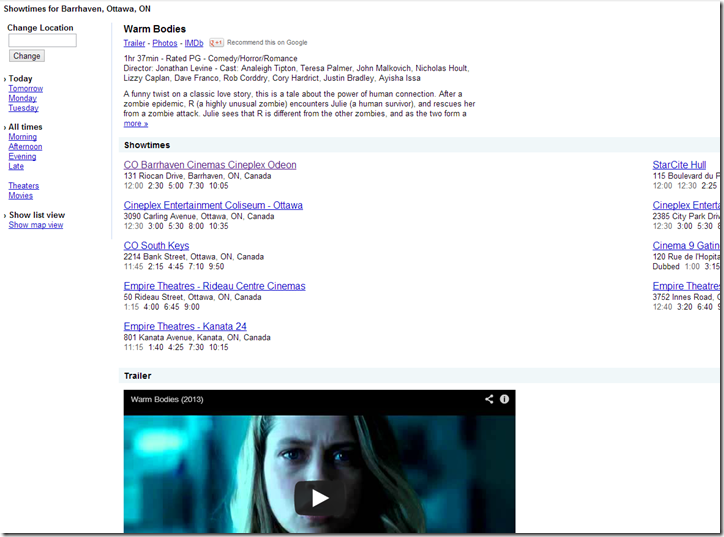724x537 pixels.
Task: Open the Photos link under Warm Bodies
Action: (165, 43)
